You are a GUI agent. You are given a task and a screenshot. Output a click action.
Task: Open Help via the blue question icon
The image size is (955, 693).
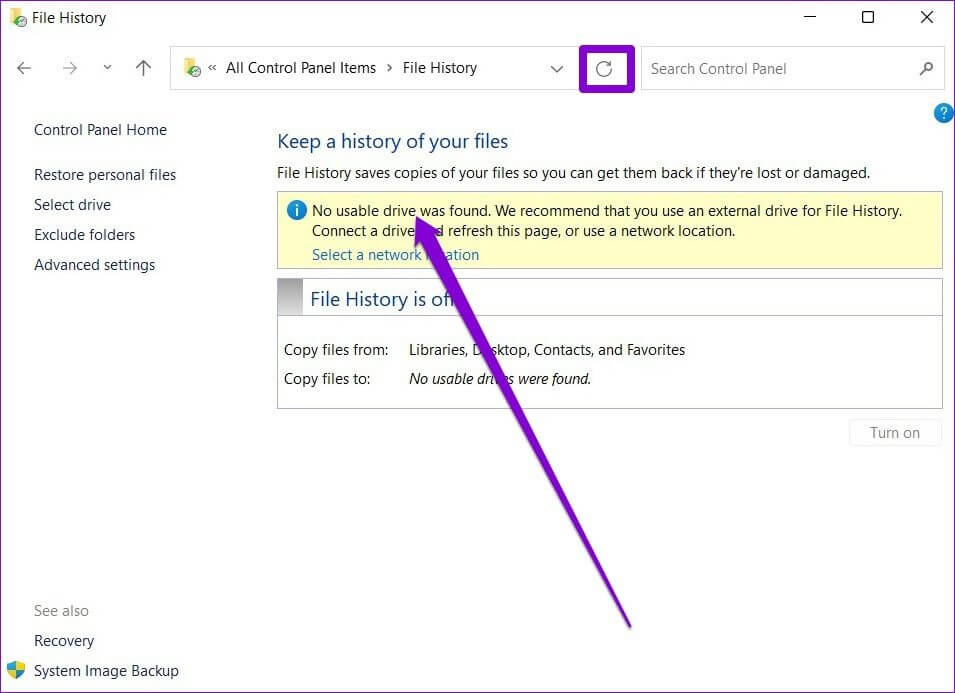click(x=943, y=113)
